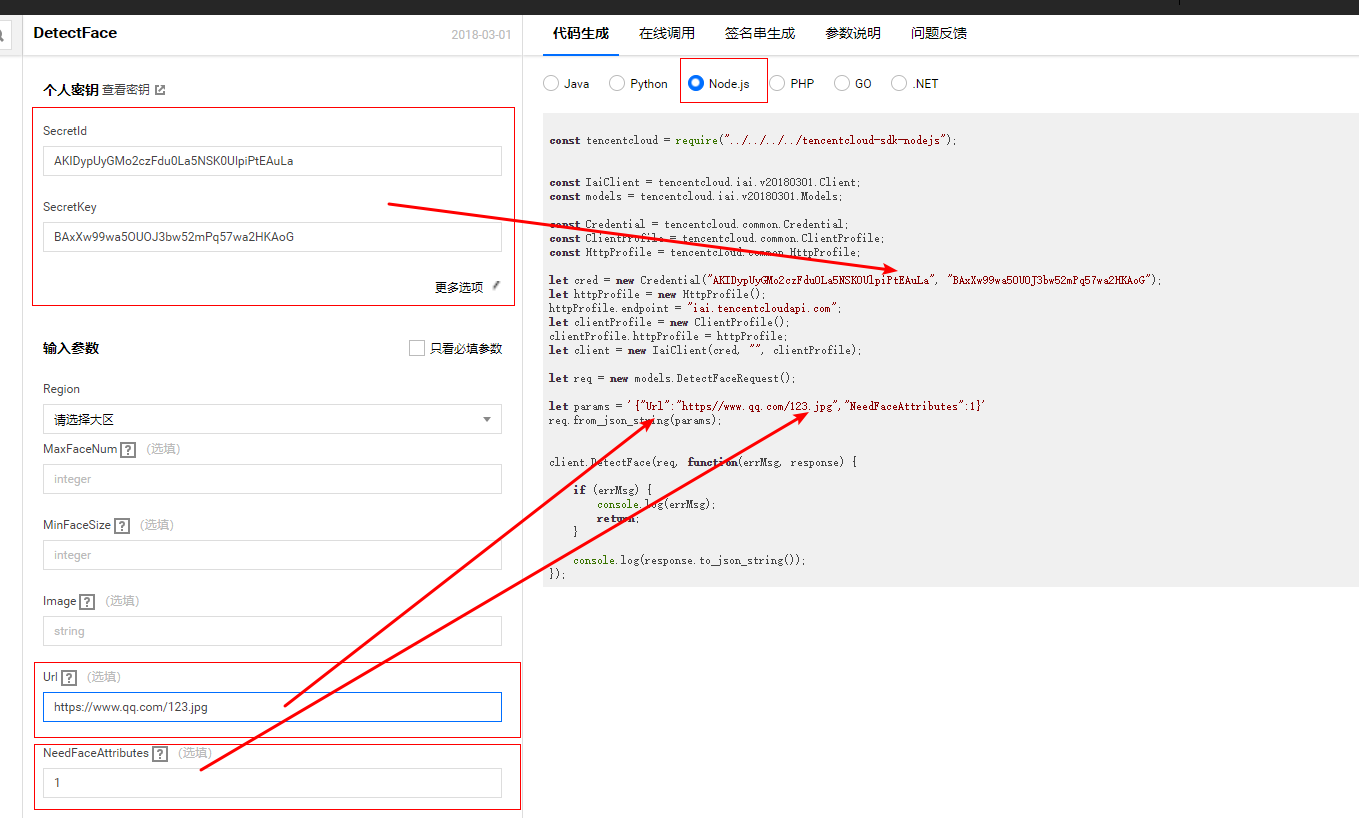Select the Python radio button

(x=617, y=84)
